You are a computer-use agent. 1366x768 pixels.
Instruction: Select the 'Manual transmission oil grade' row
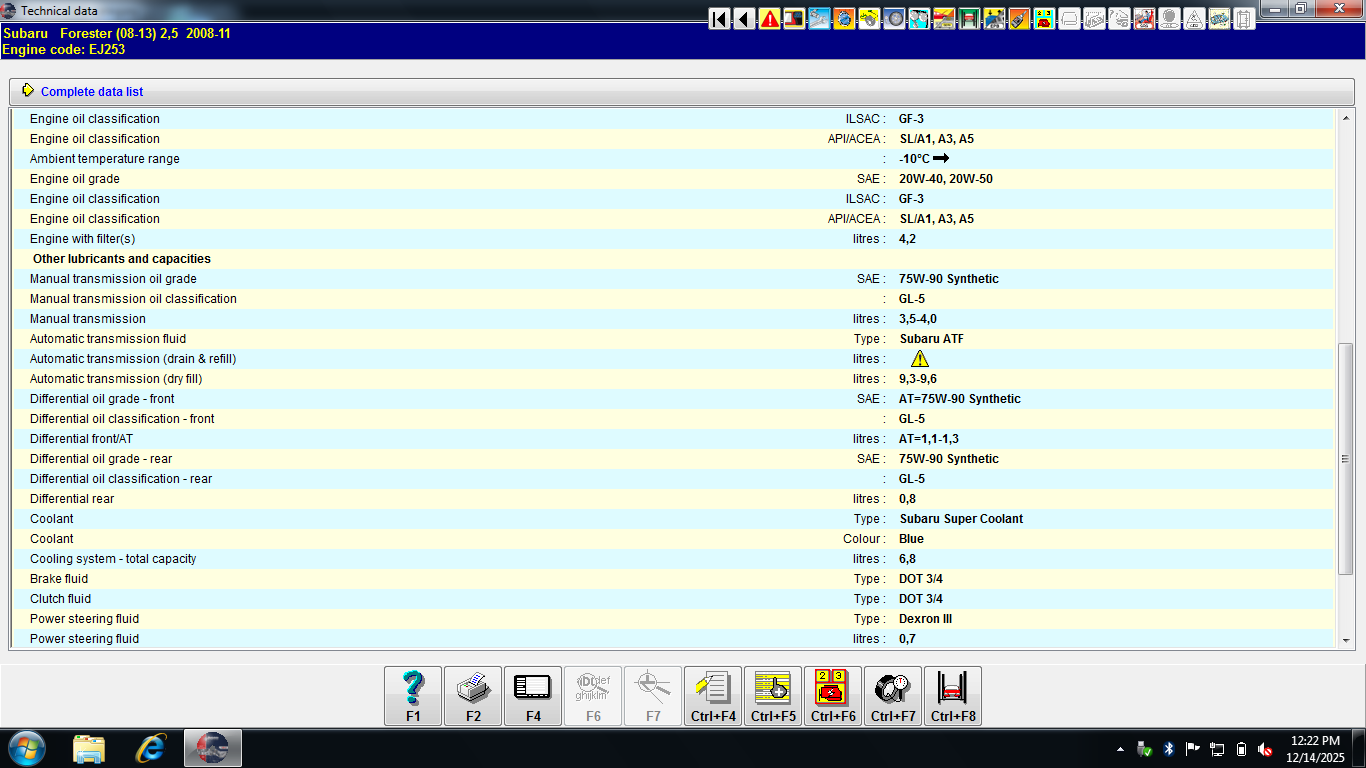coord(672,279)
